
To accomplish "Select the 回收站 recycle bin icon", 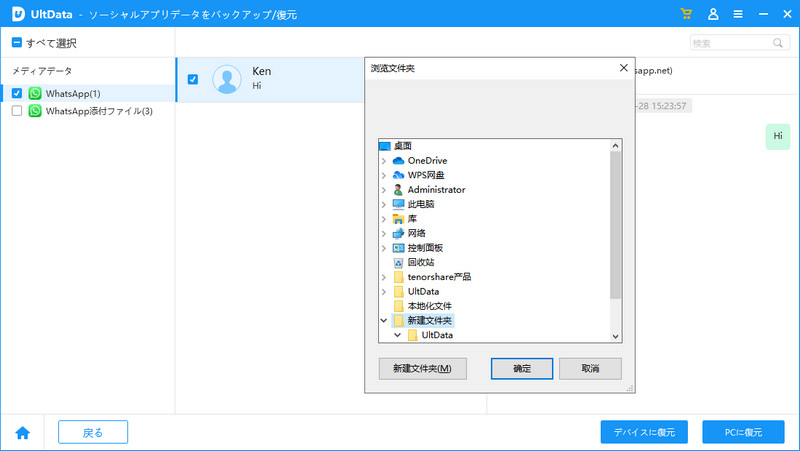I will click(398, 263).
